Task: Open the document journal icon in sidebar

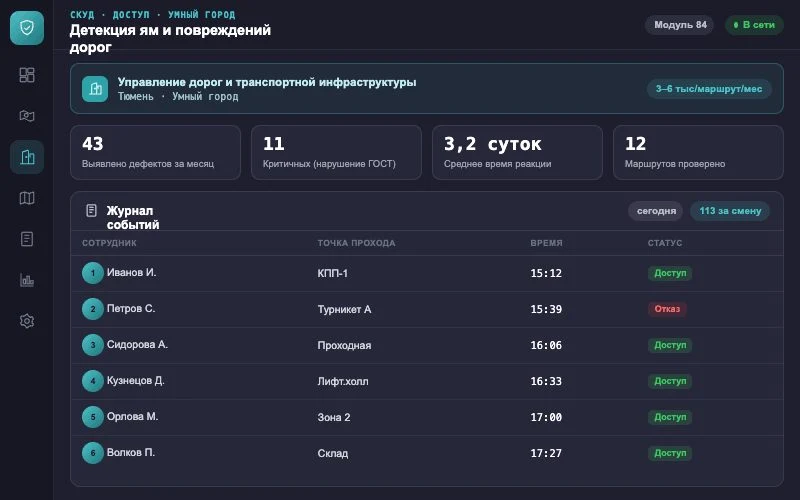Action: pyautogui.click(x=27, y=239)
